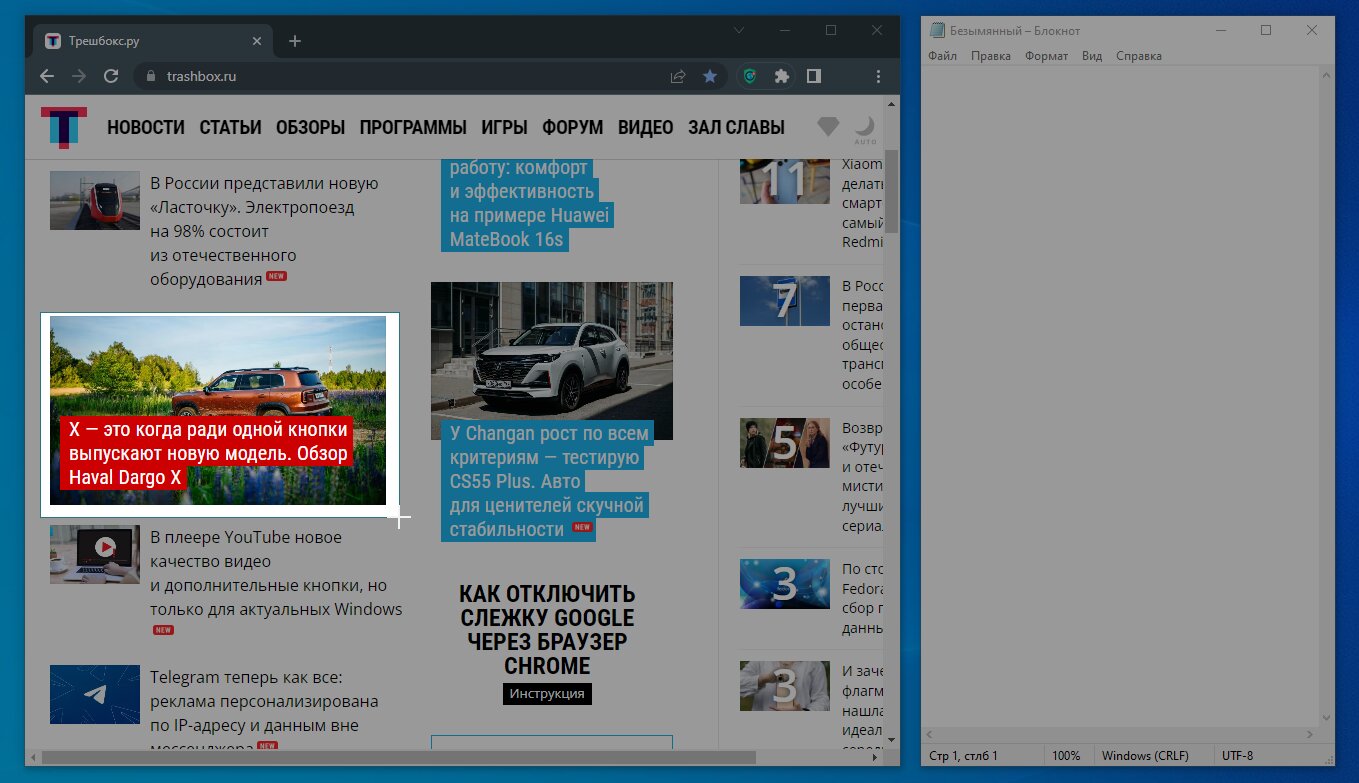Image resolution: width=1359 pixels, height=783 pixels.
Task: Open the Fedora article by По сто
Action: coord(862,598)
